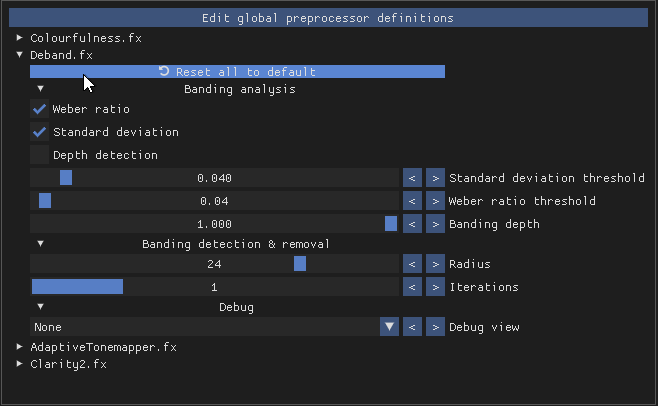658x406 pixels.
Task: Decrease the Radius value with arrow
Action: pyautogui.click(x=412, y=264)
